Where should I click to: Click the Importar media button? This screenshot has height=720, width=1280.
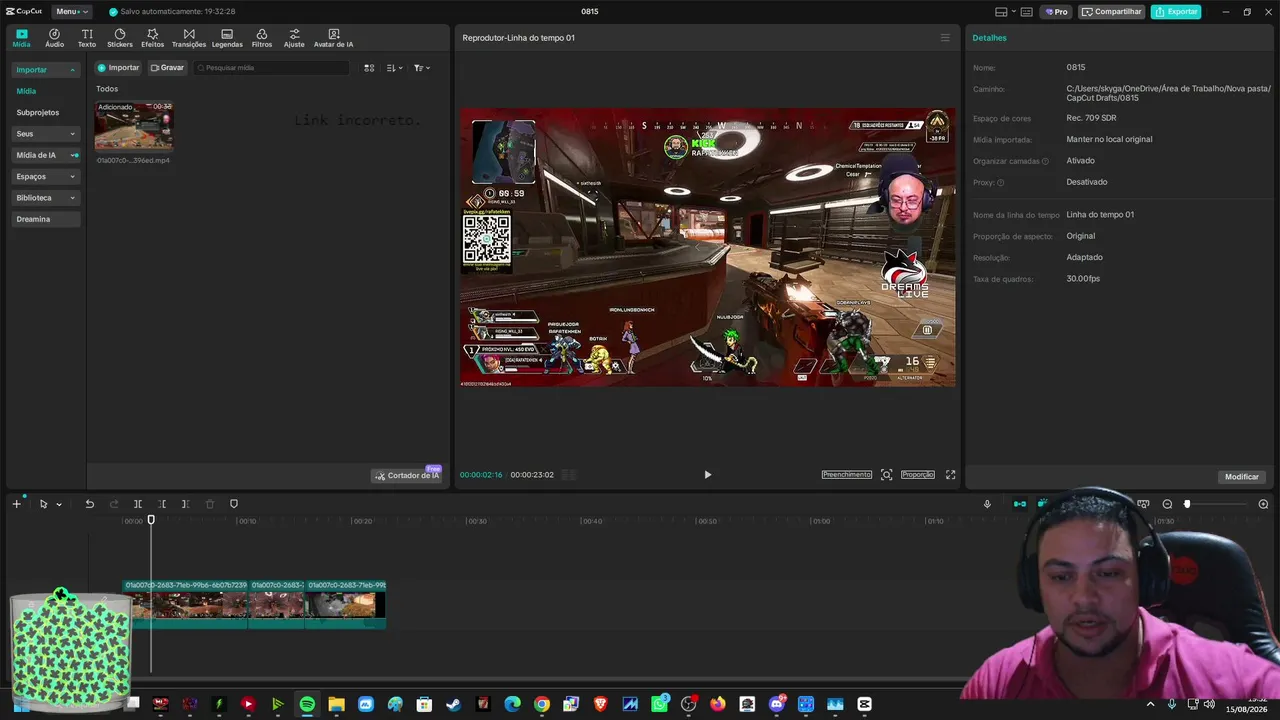pos(118,68)
